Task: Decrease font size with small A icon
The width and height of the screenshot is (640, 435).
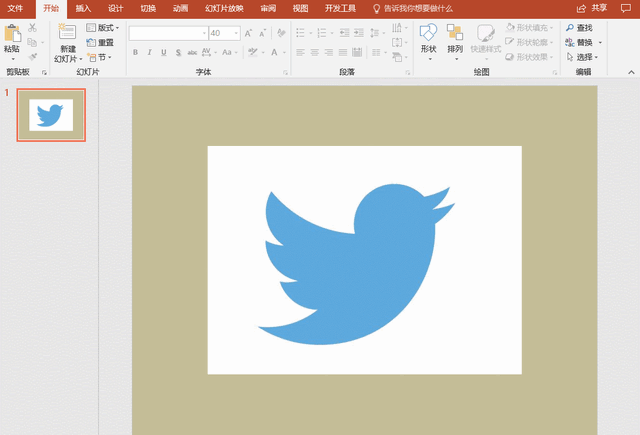Action: coord(262,33)
